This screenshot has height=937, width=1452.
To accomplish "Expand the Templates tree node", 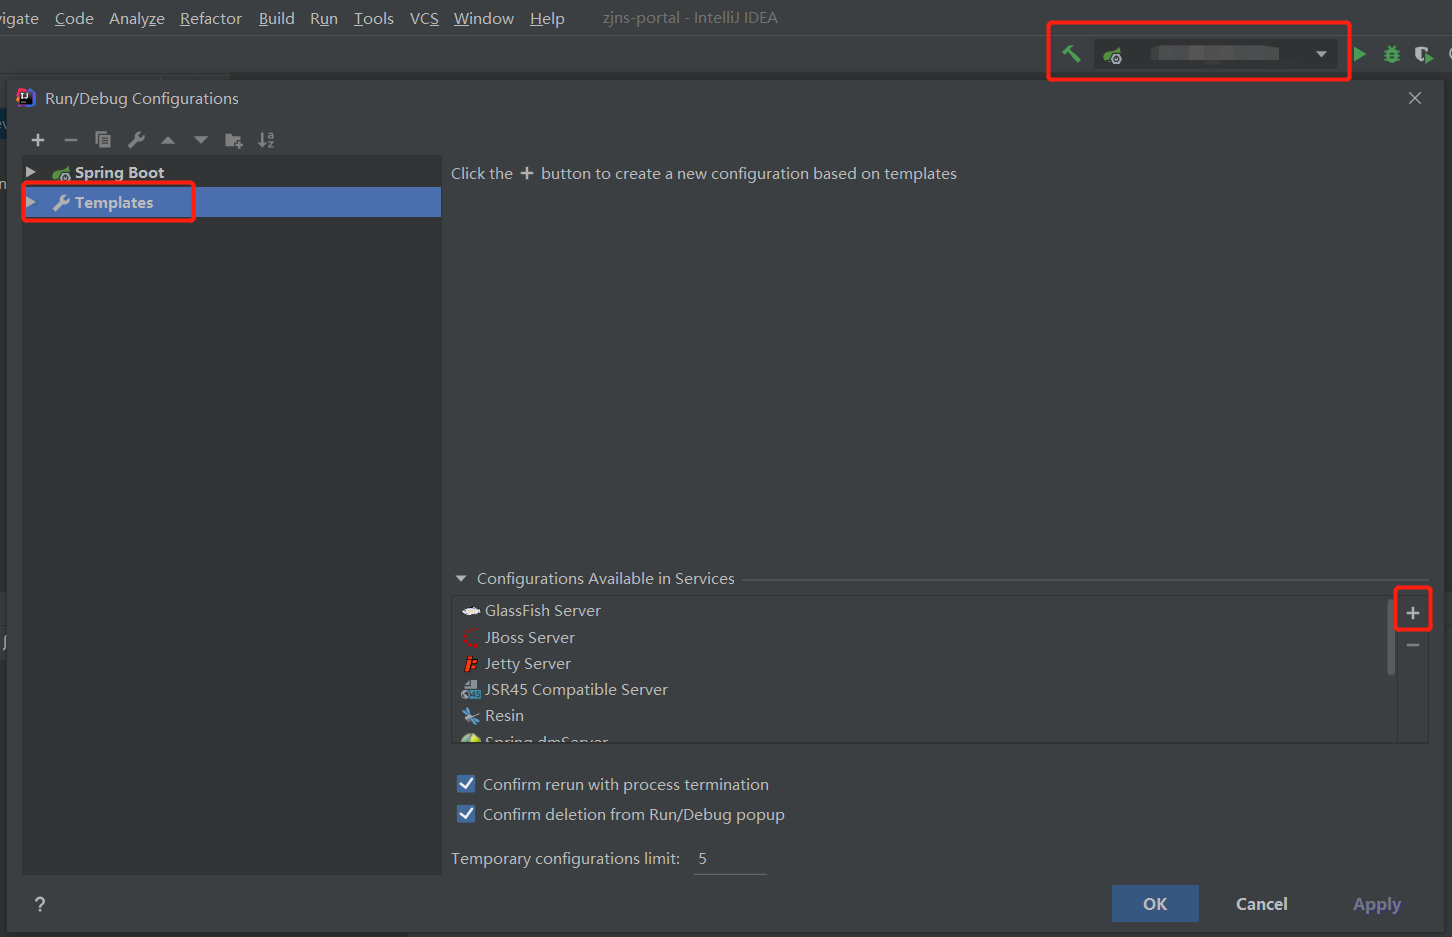I will (x=31, y=202).
